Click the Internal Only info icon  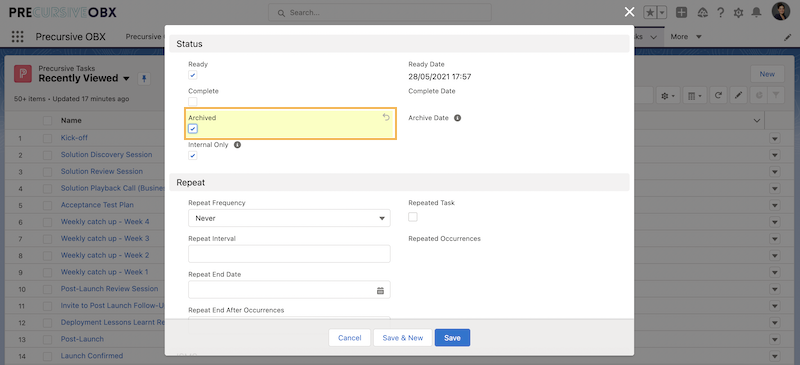(237, 145)
